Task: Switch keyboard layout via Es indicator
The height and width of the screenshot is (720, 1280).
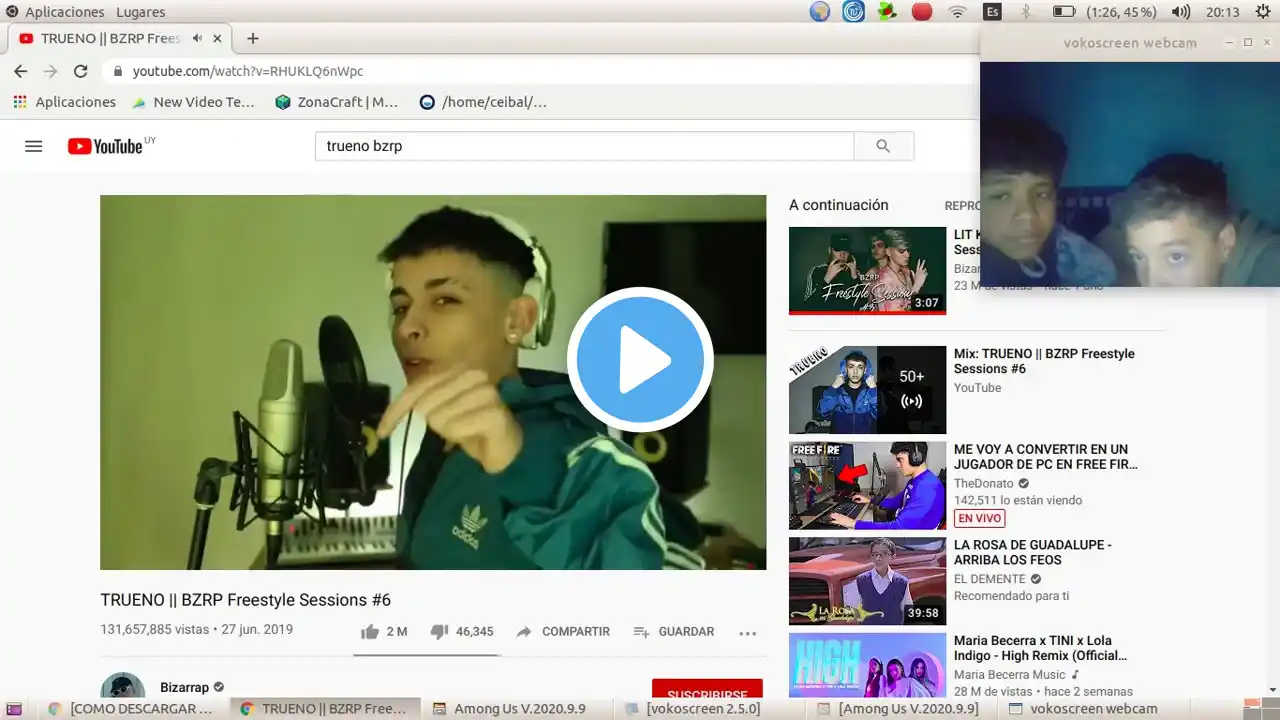Action: 992,12
